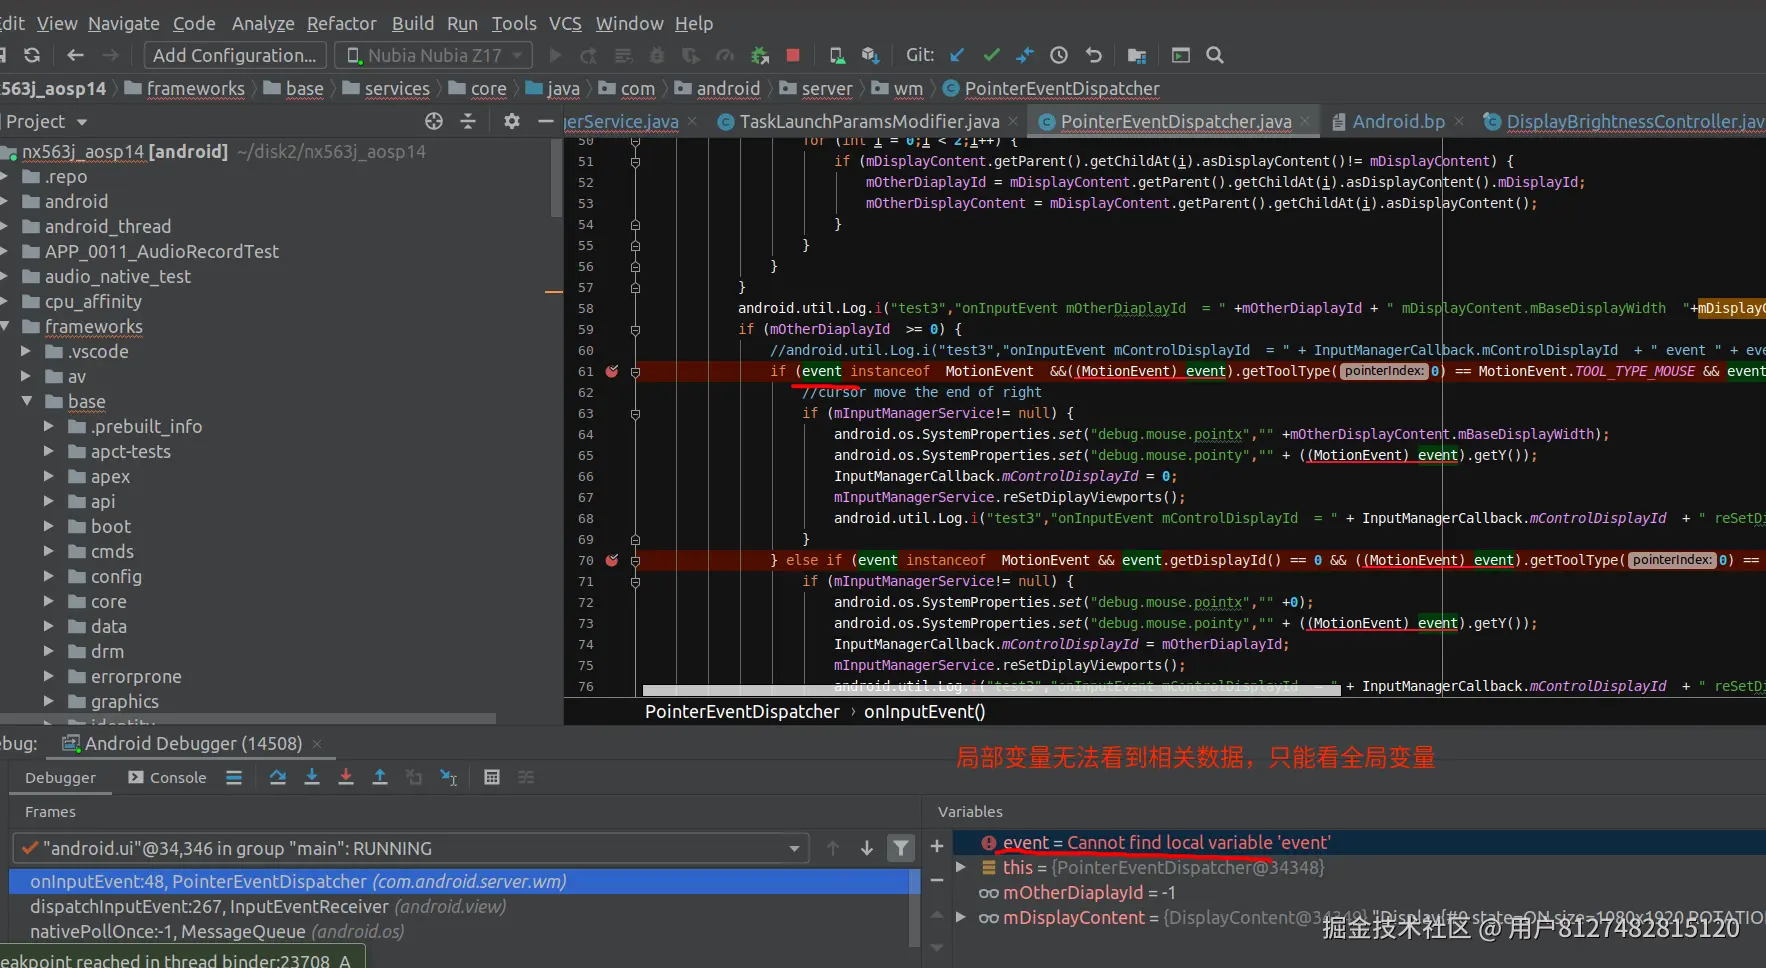This screenshot has height=968, width=1766.
Task: Click the Add Configuration button
Action: point(234,55)
